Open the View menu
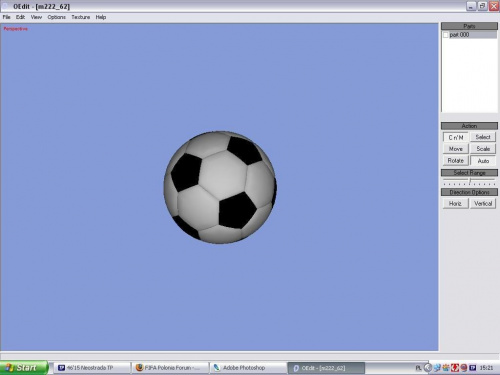This screenshot has width=500, height=375. [36, 17]
